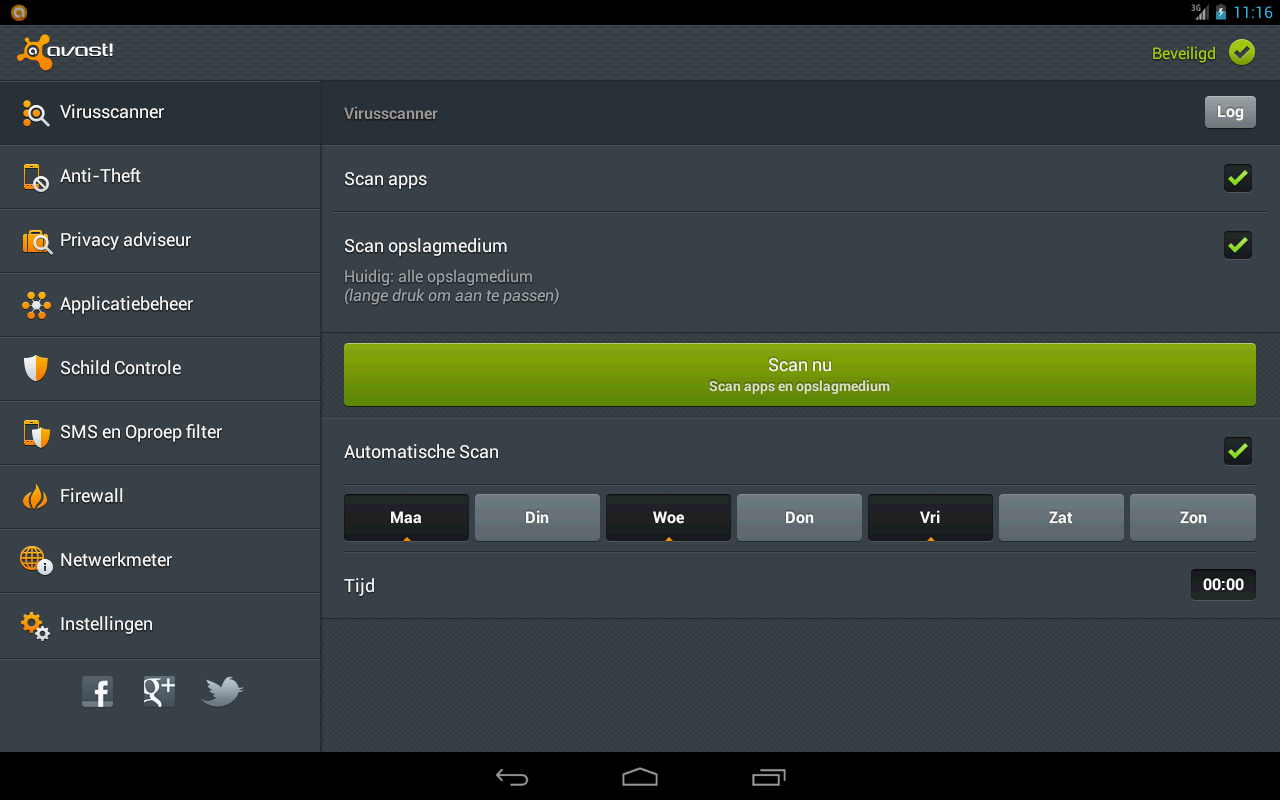
Task: Click the Log button
Action: pos(1230,112)
